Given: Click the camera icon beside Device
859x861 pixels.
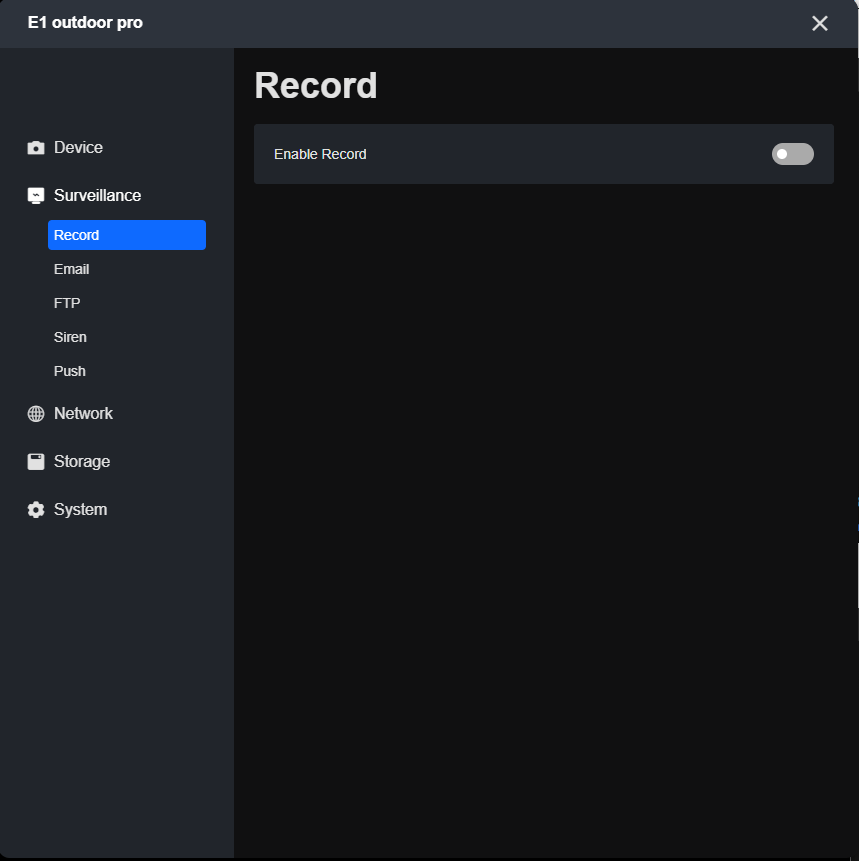Looking at the screenshot, I should click(x=36, y=148).
